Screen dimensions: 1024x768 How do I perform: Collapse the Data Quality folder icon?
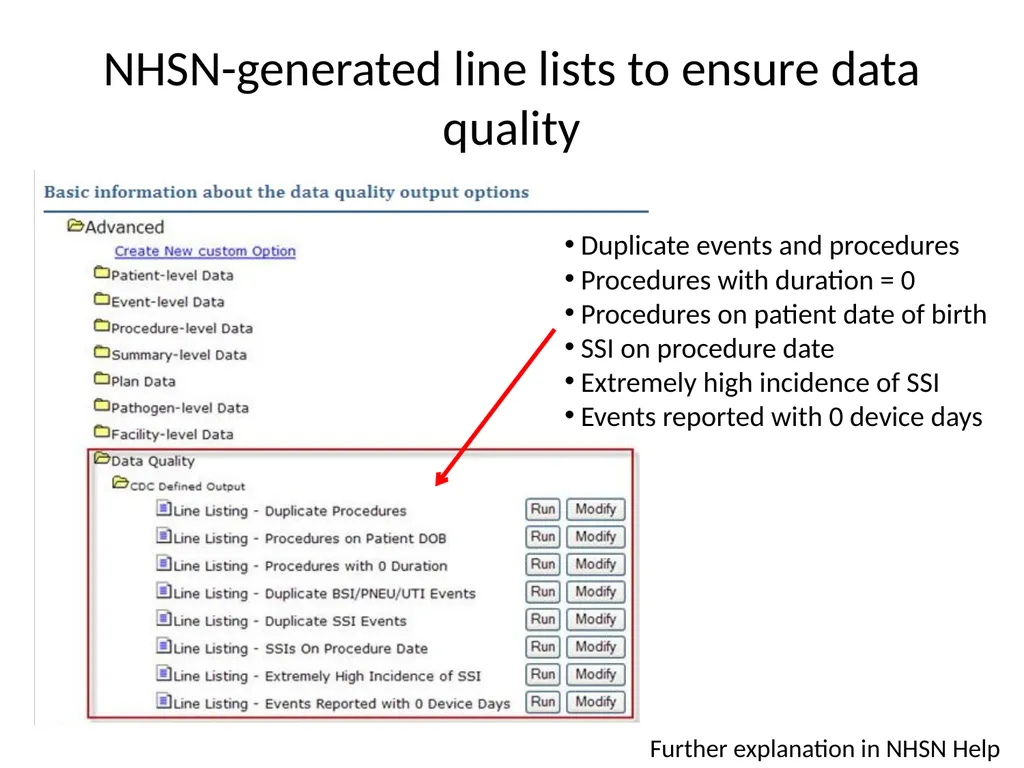102,458
